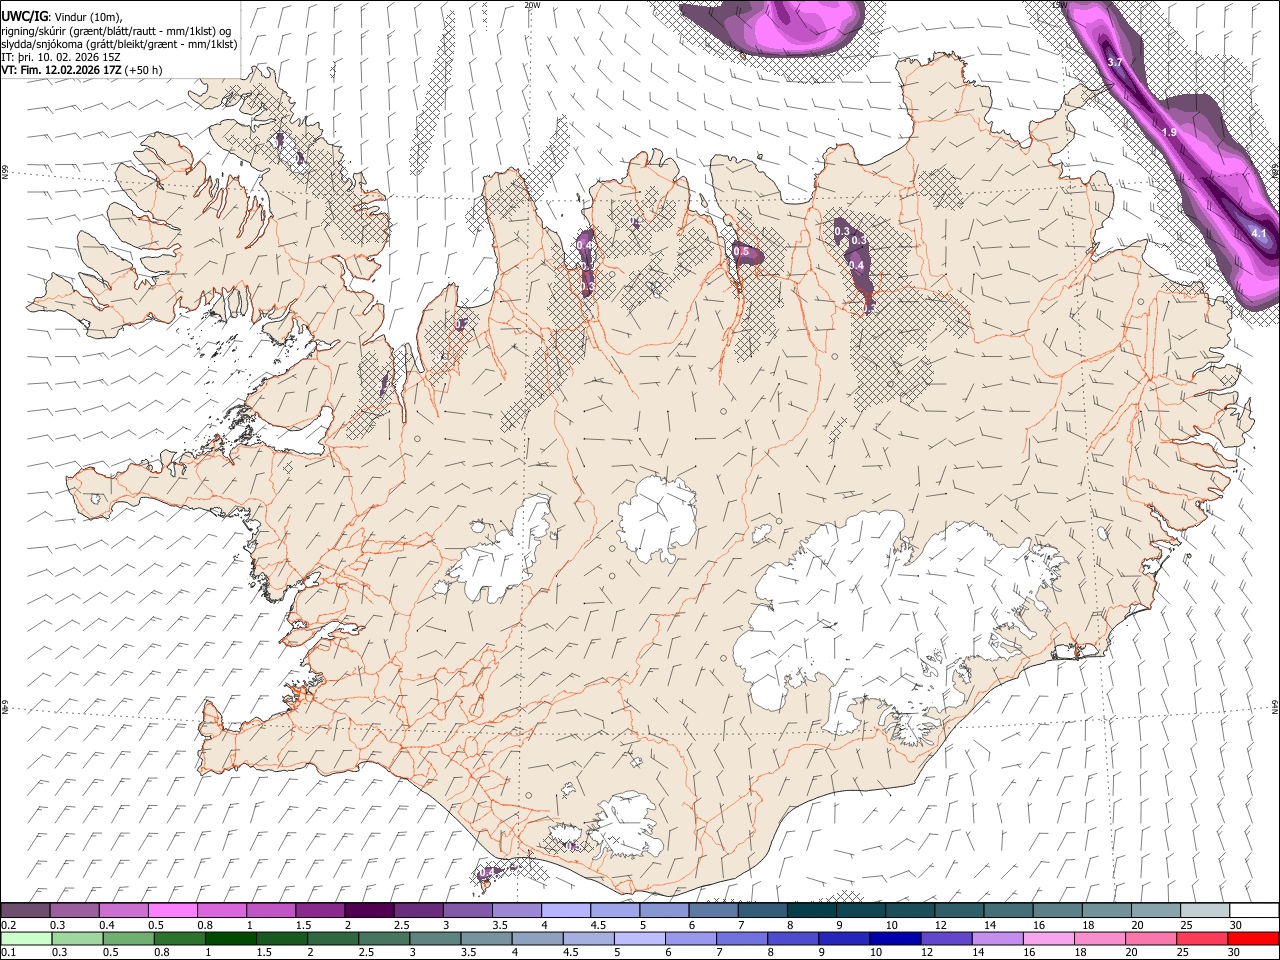
Task: Click the 0.5 precipitation value in north Iceland
Action: (741, 252)
